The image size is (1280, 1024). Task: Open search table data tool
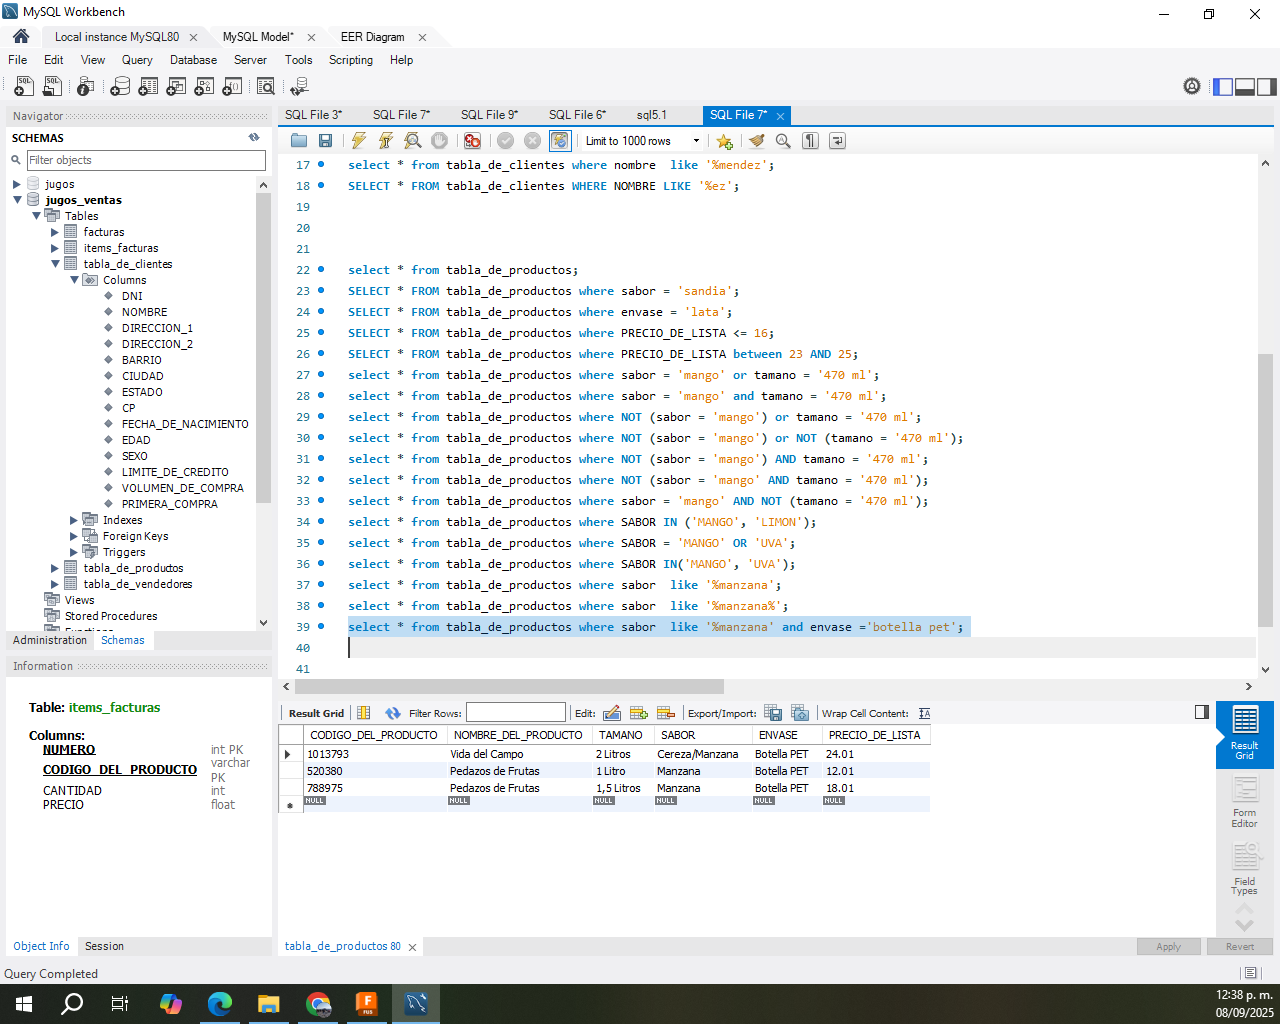click(x=266, y=87)
